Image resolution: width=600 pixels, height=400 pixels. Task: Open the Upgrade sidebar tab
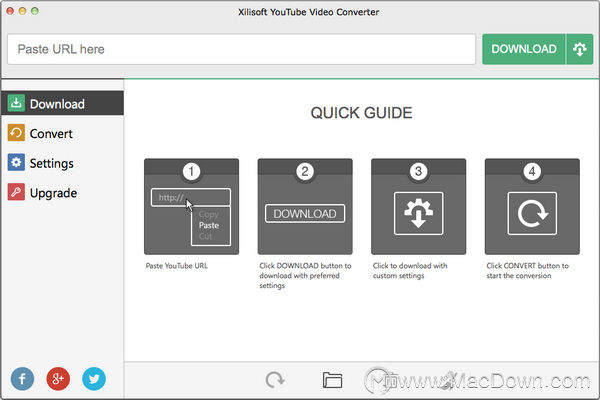(x=62, y=193)
